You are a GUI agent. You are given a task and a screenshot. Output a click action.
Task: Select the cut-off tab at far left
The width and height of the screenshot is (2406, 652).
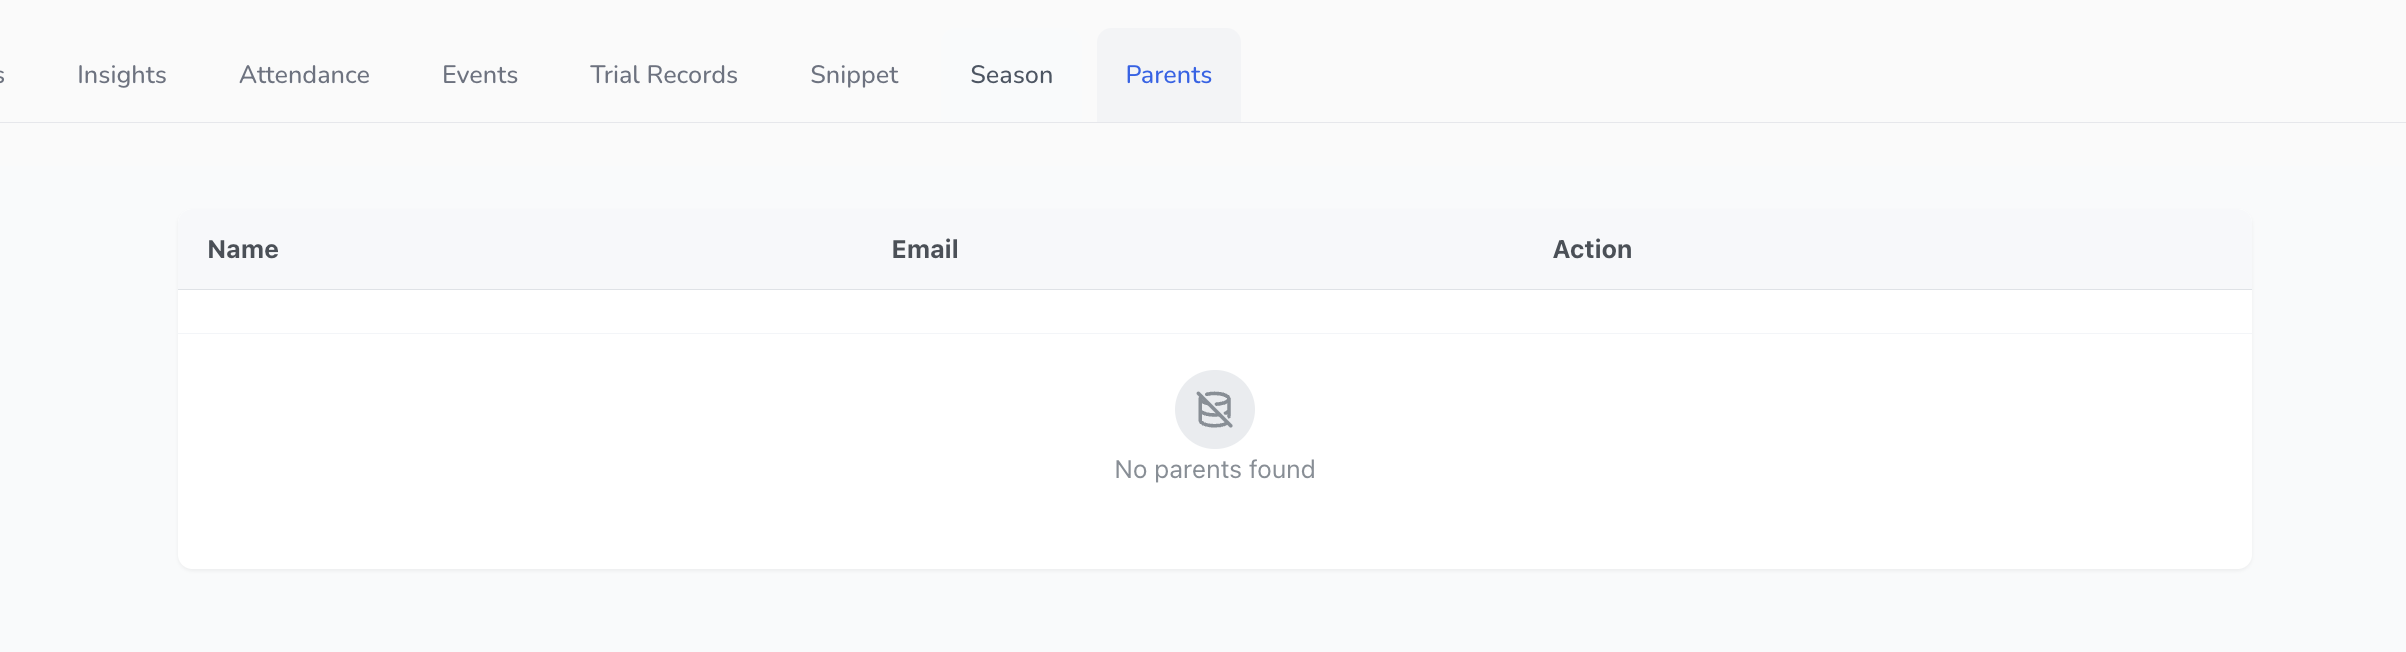[3, 75]
